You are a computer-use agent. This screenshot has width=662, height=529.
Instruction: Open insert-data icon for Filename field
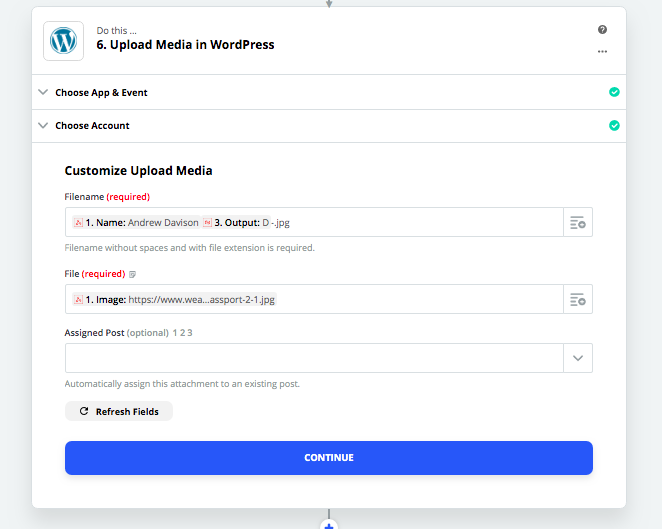click(x=578, y=222)
